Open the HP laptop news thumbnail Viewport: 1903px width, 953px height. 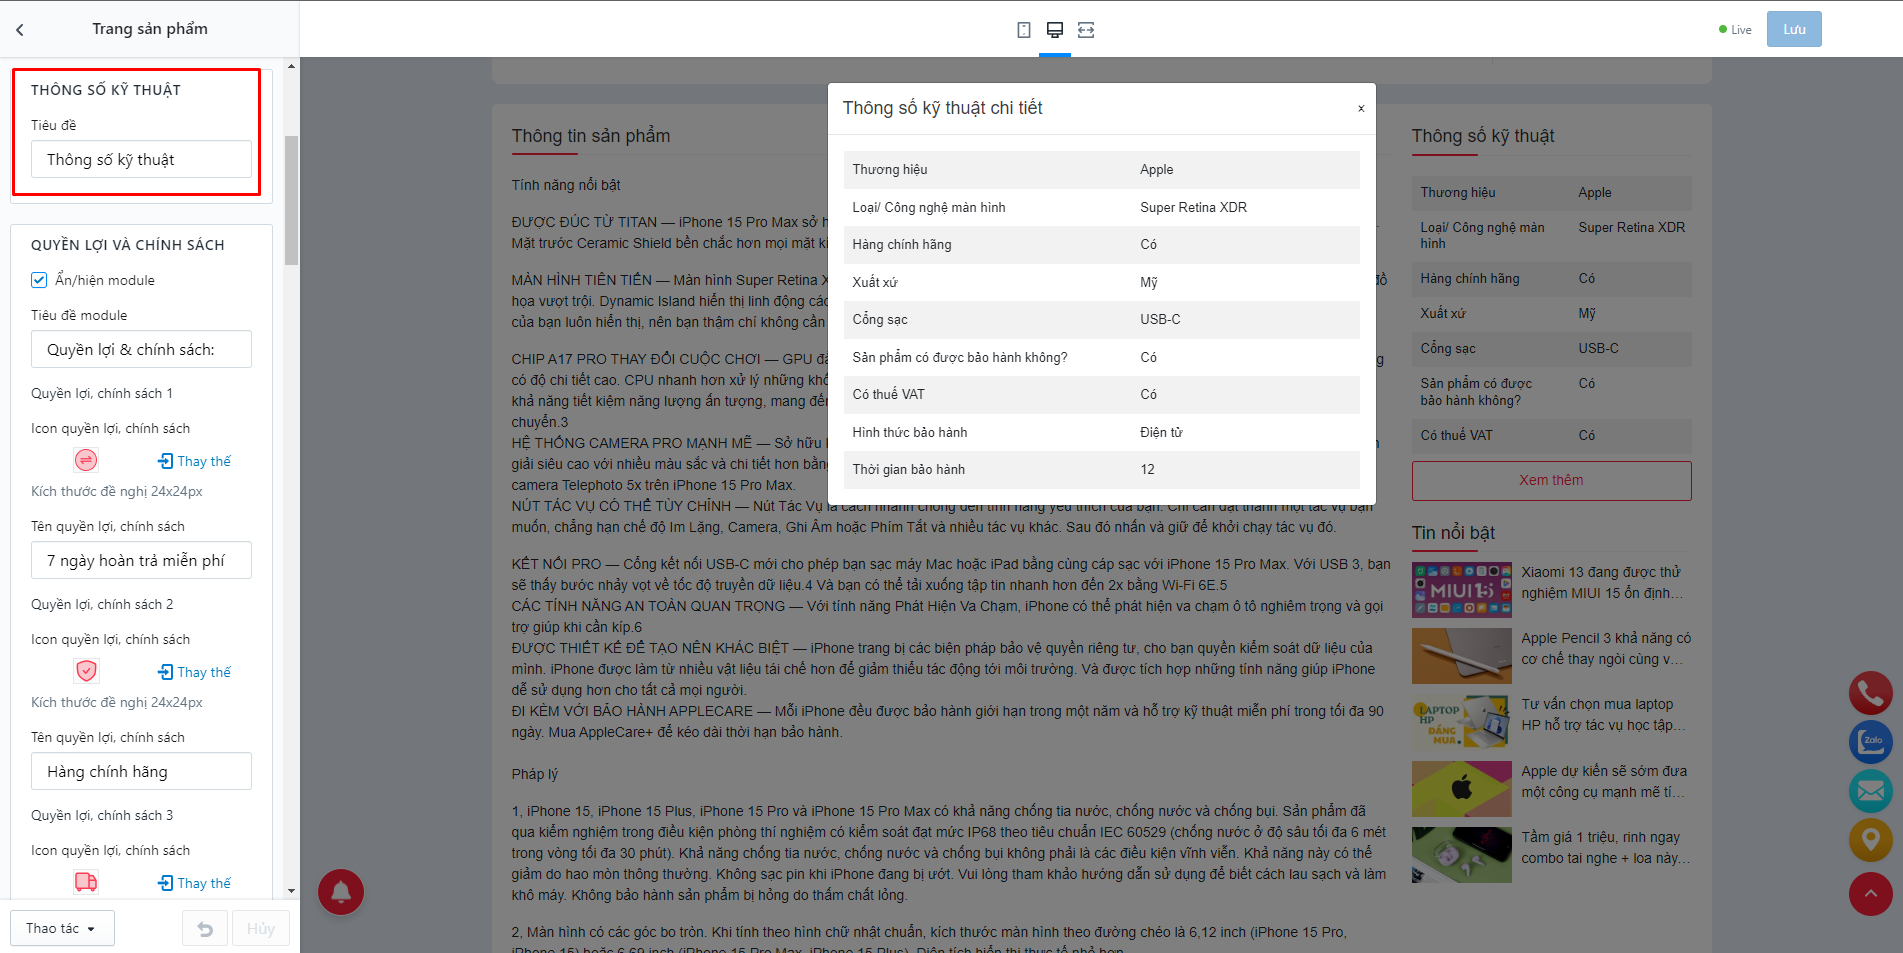[1461, 722]
